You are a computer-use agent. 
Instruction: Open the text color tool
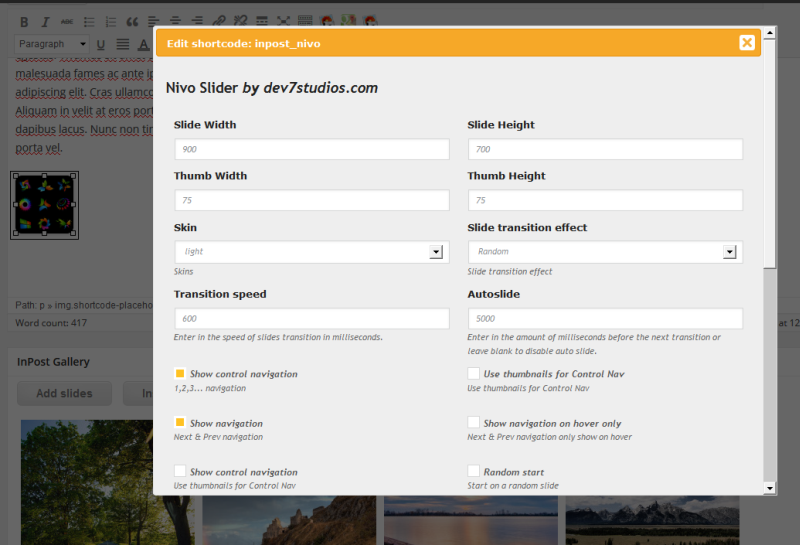[x=144, y=45]
